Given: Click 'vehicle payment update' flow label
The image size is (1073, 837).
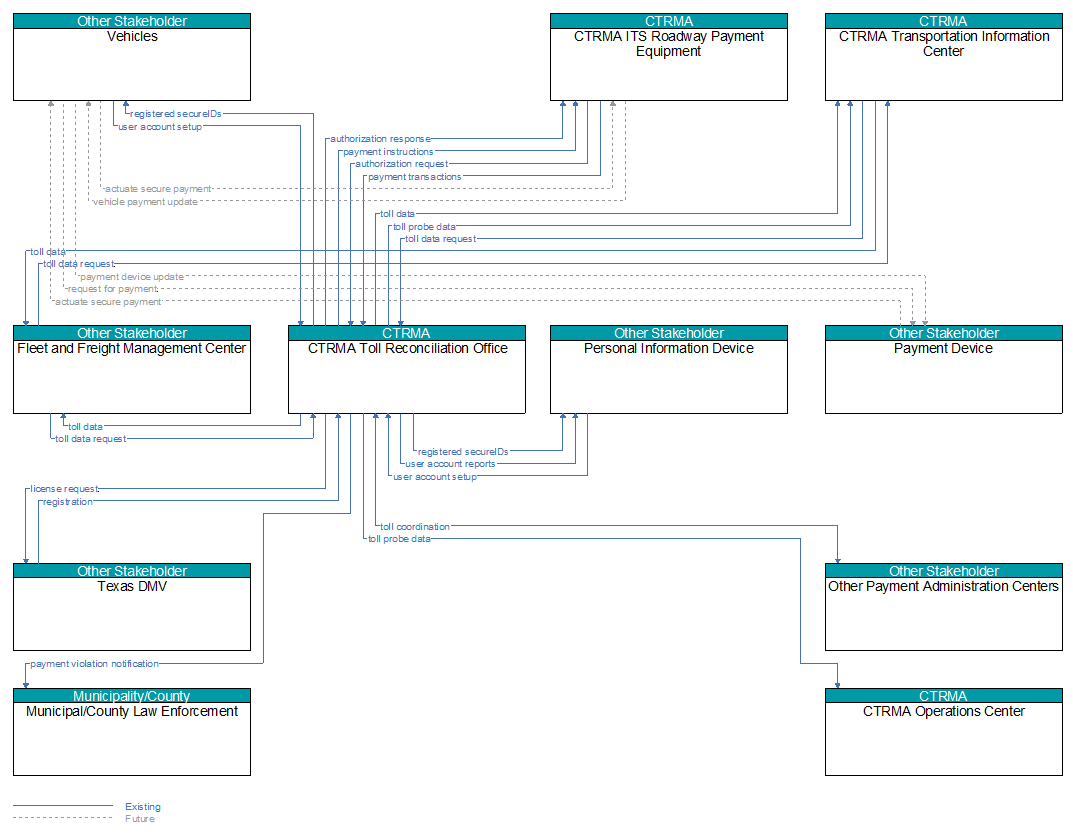Looking at the screenshot, I should (x=145, y=202).
